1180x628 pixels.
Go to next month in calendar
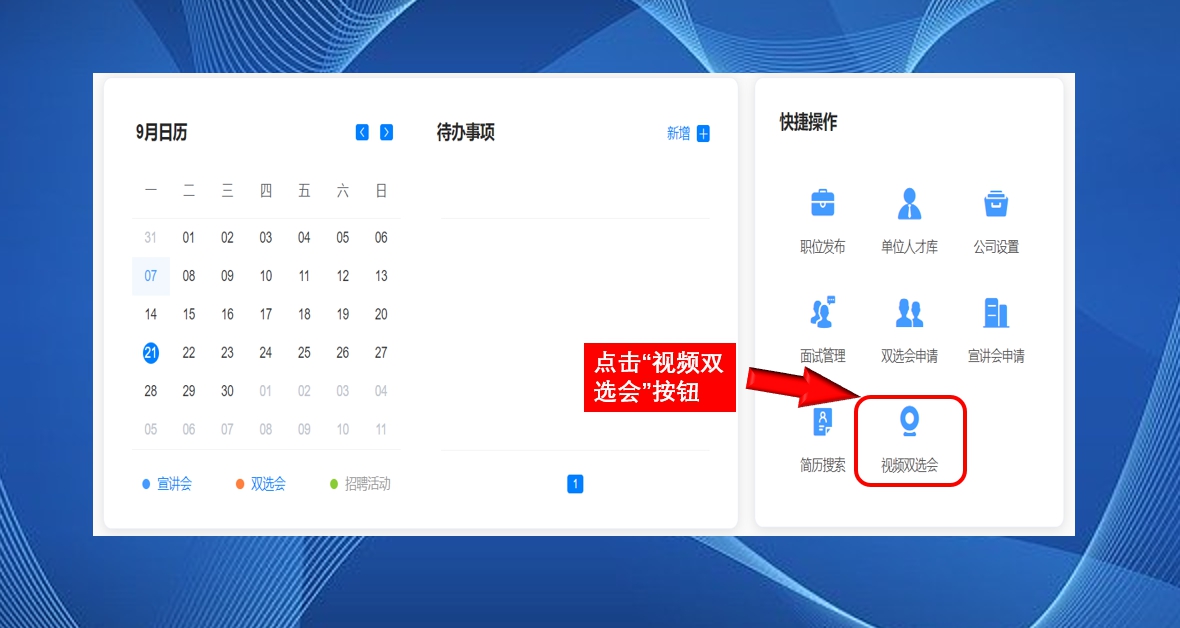tap(386, 133)
